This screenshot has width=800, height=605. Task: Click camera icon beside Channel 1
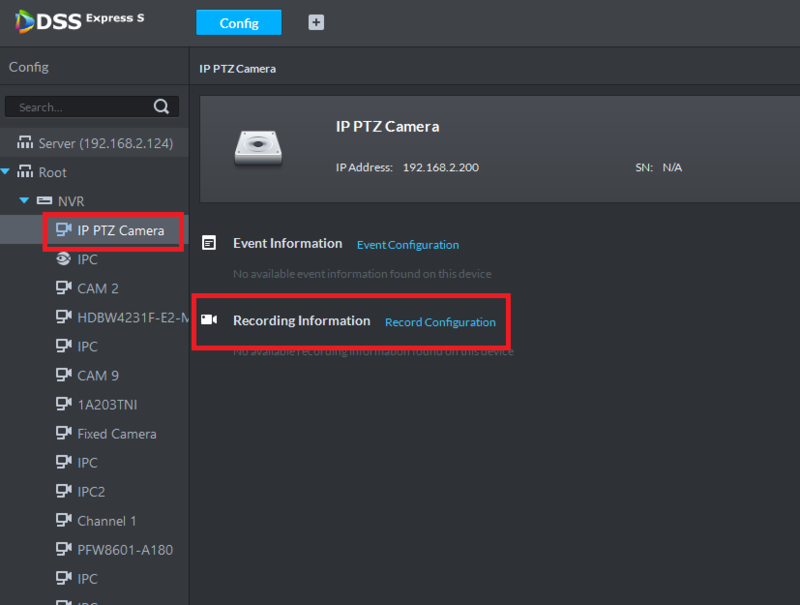click(63, 520)
